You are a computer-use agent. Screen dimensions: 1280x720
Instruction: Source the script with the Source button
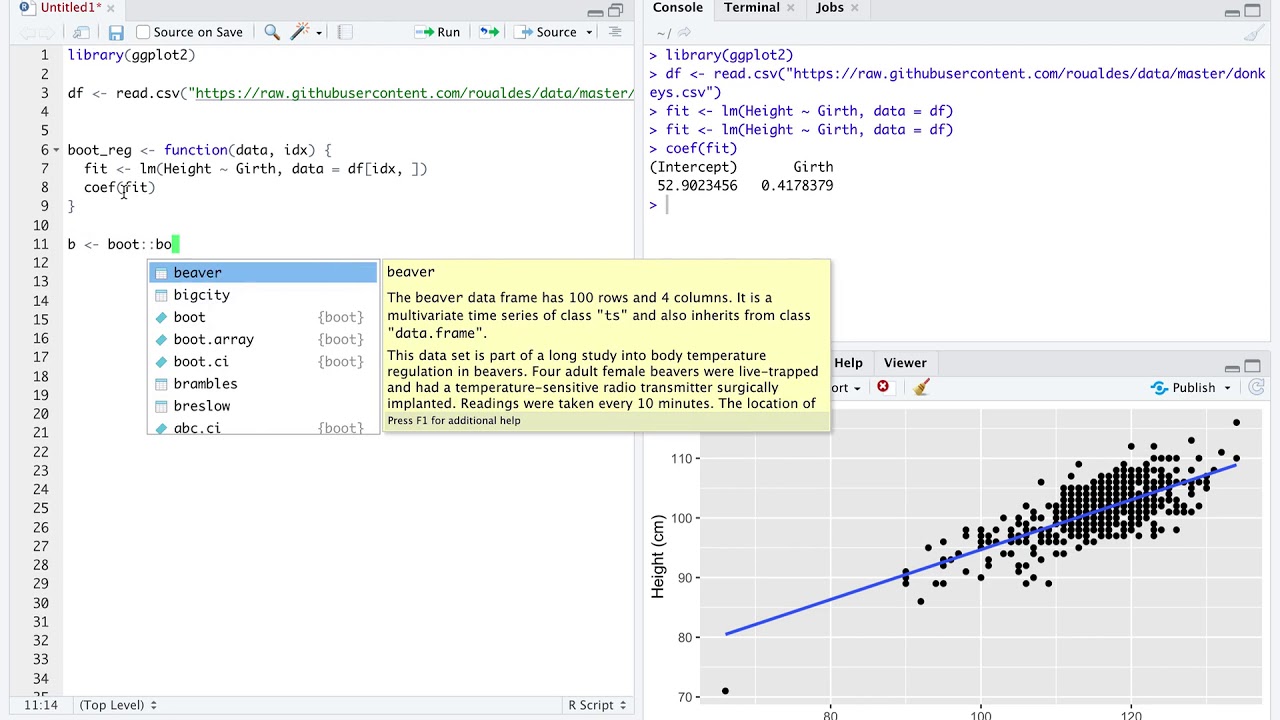point(547,32)
